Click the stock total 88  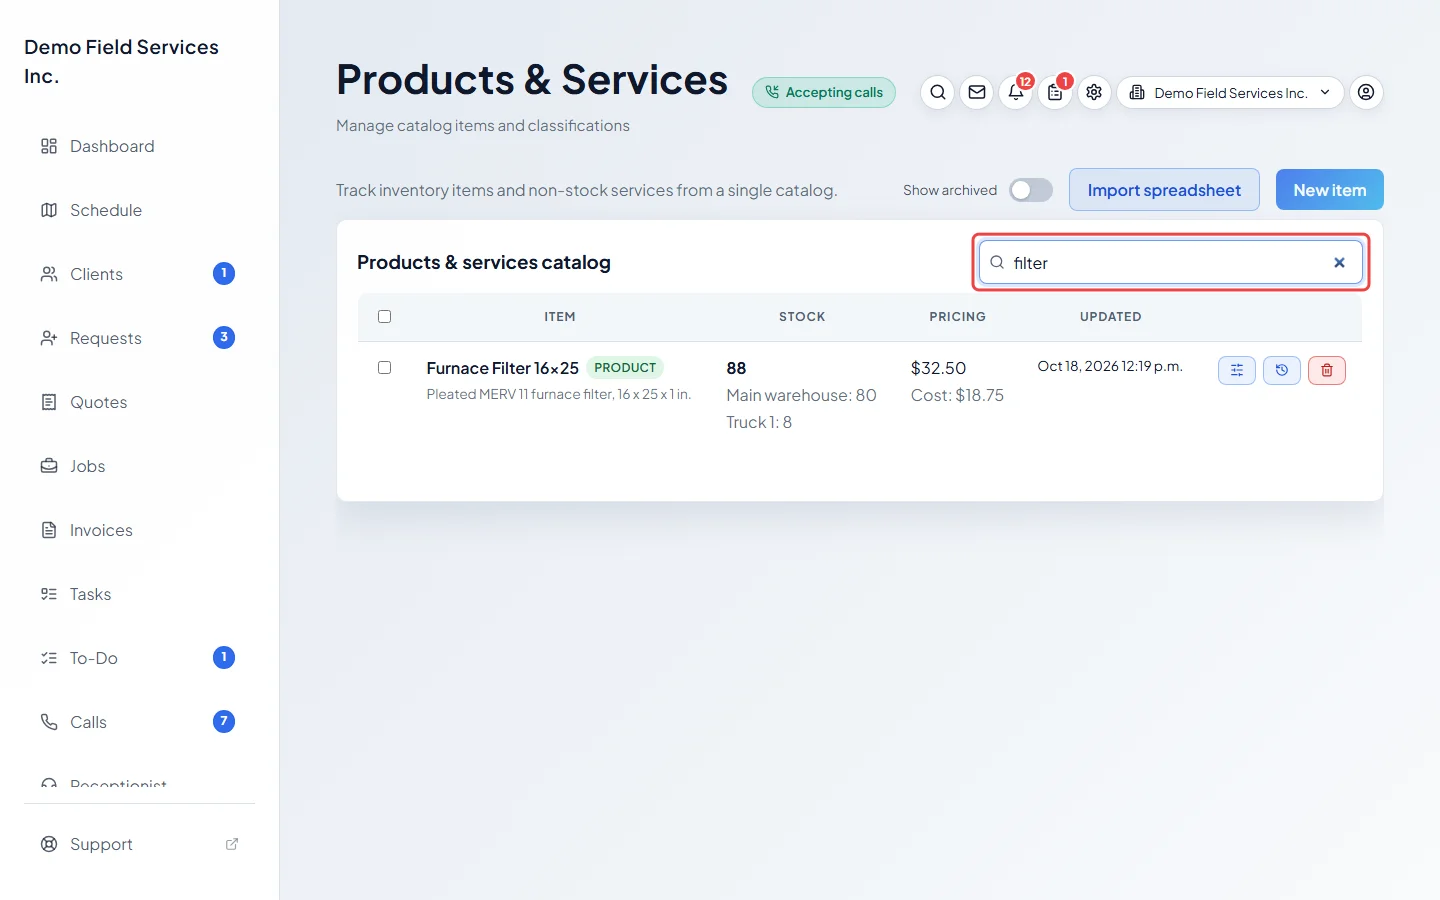(x=736, y=368)
